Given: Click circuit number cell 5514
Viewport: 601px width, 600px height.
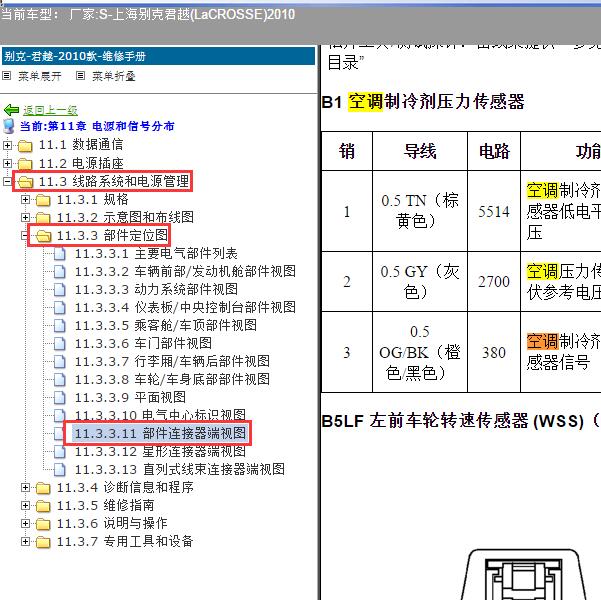Looking at the screenshot, I should [x=494, y=211].
